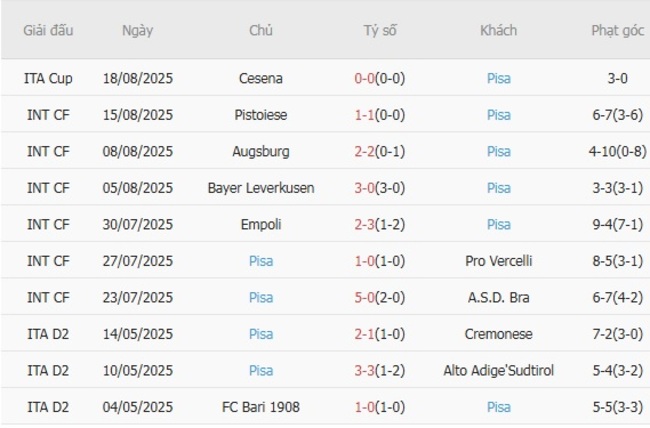Open the Pistoiese team link
Image resolution: width=650 pixels, height=428 pixels.
pos(261,115)
